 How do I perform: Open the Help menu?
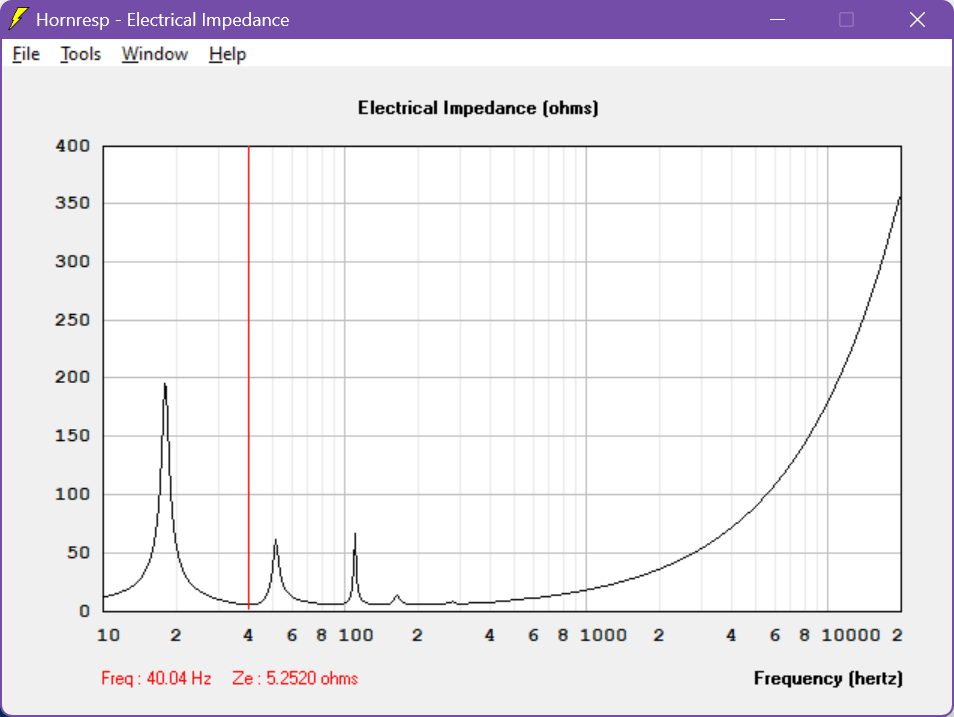pos(228,54)
